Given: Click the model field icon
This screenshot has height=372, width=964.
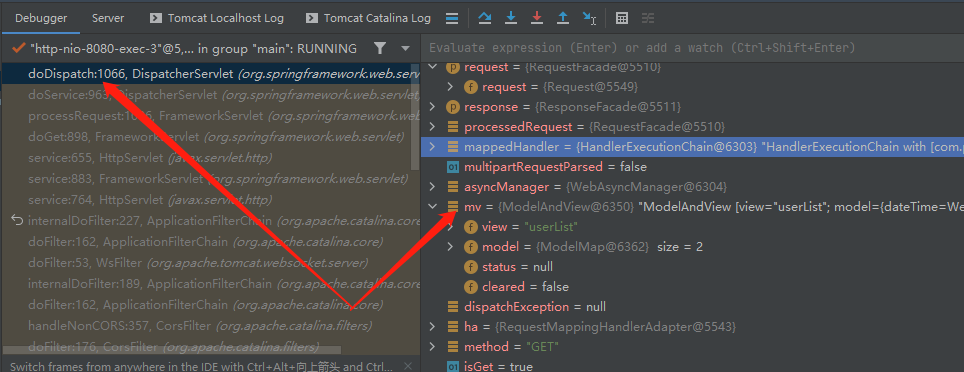Looking at the screenshot, I should tap(471, 247).
